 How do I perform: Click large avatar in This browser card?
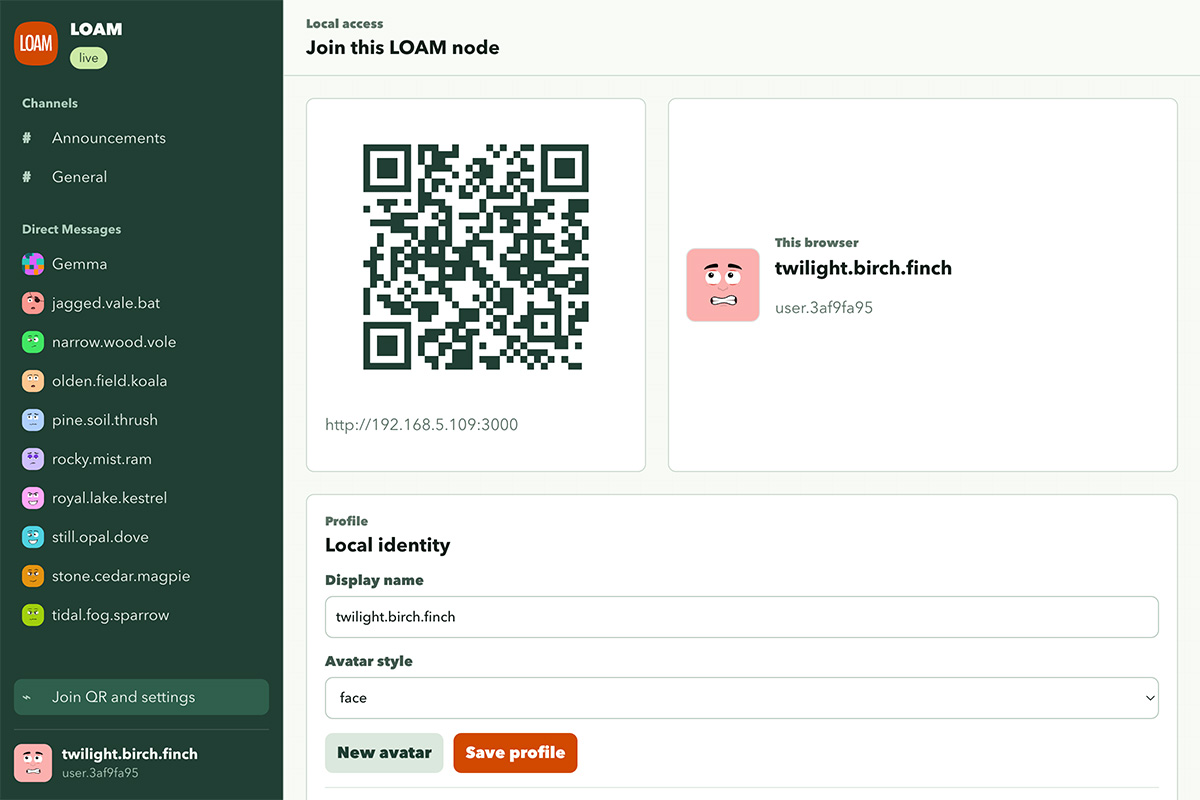[x=723, y=285]
